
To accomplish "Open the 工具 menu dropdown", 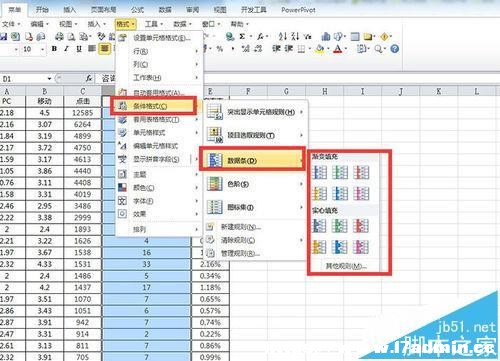I will [x=154, y=24].
